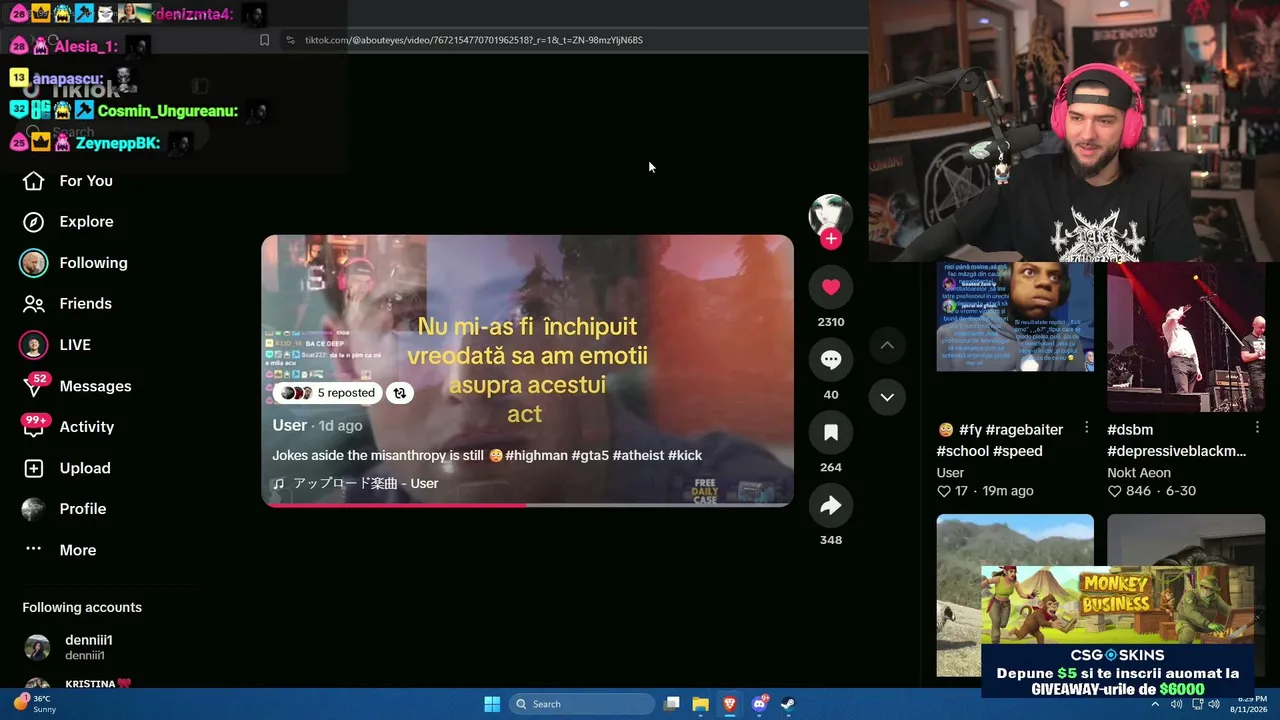Image resolution: width=1280 pixels, height=720 pixels.
Task: Open File Explorer from the taskbar
Action: point(701,704)
